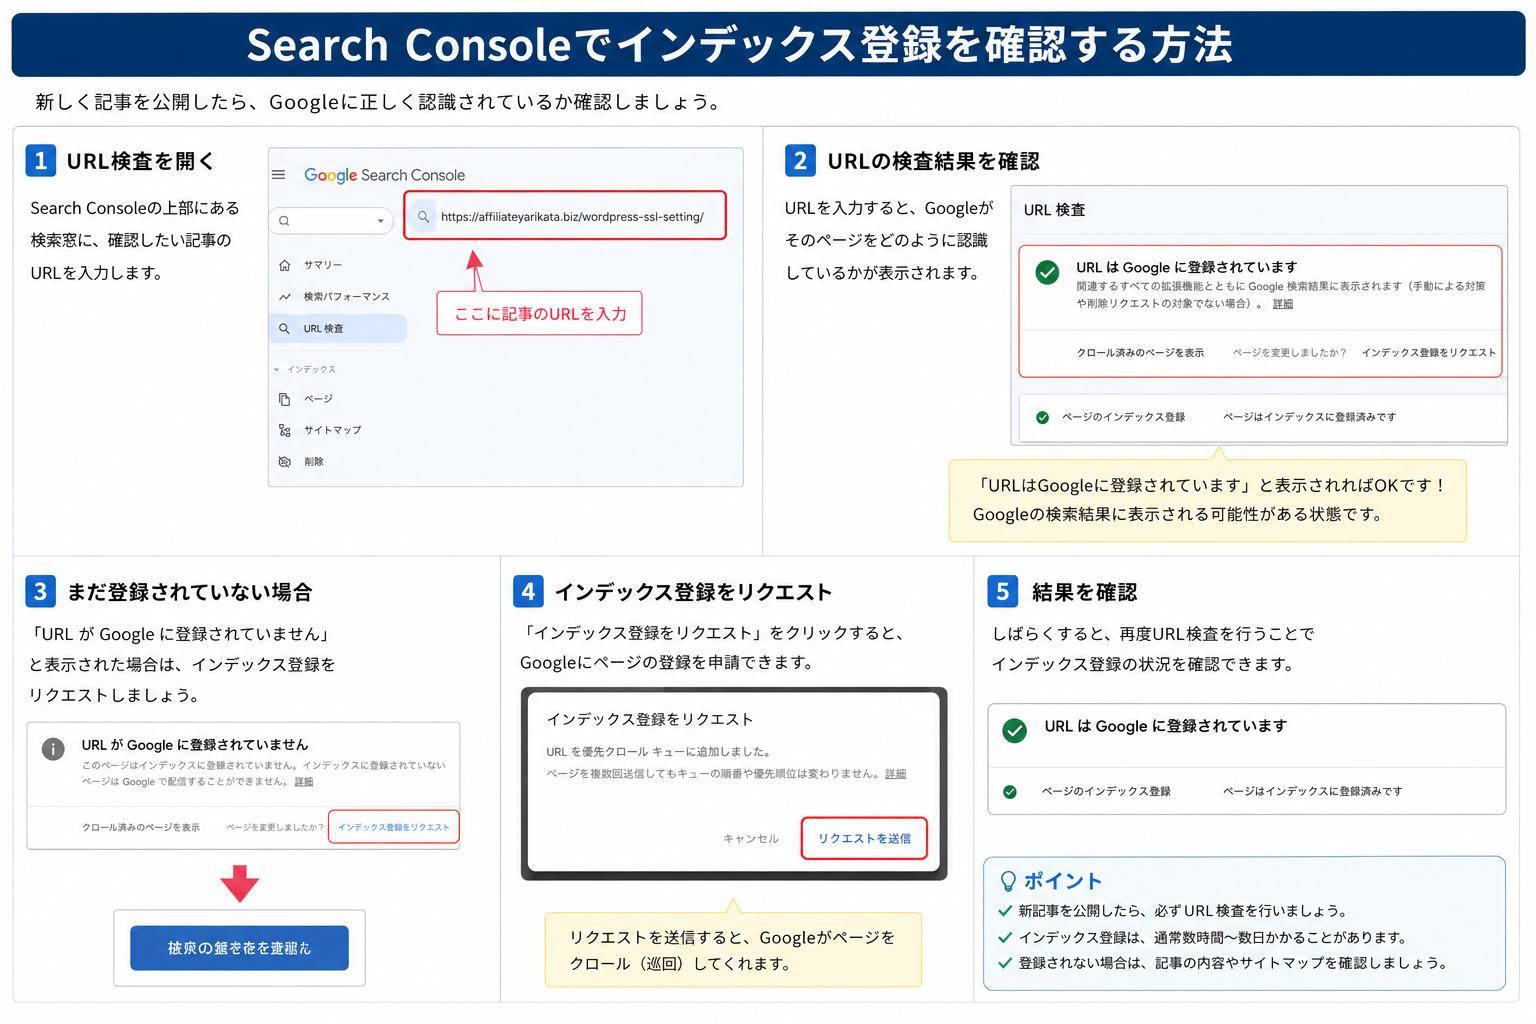Click ページを変更しましたか? text in registered result card
The image size is (1536, 1024).
[1289, 353]
